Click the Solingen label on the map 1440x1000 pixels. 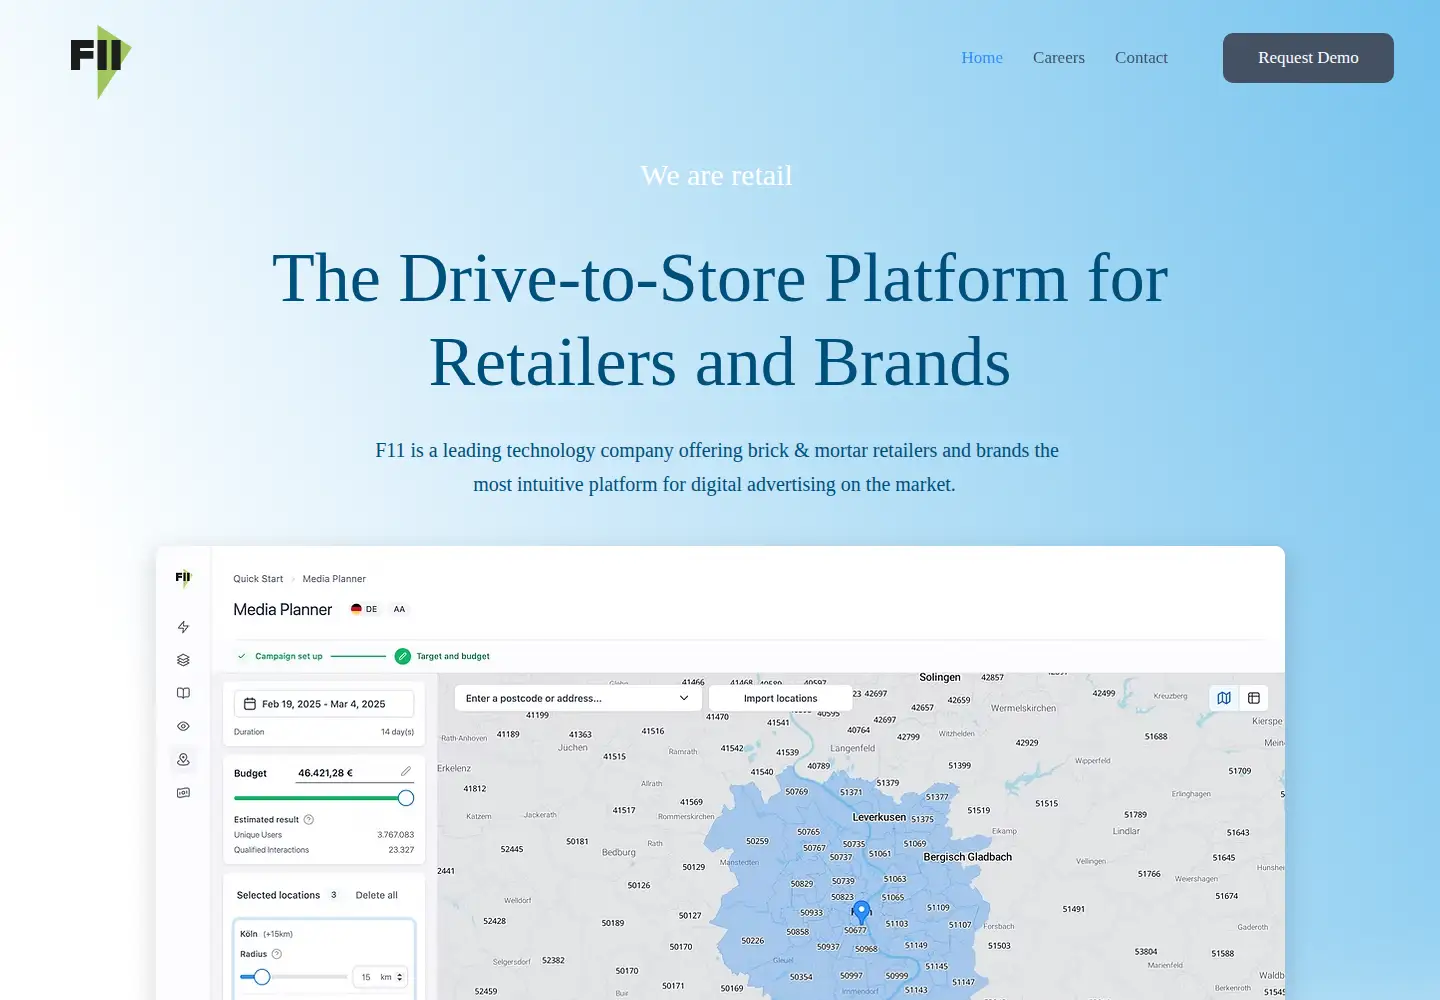point(940,677)
